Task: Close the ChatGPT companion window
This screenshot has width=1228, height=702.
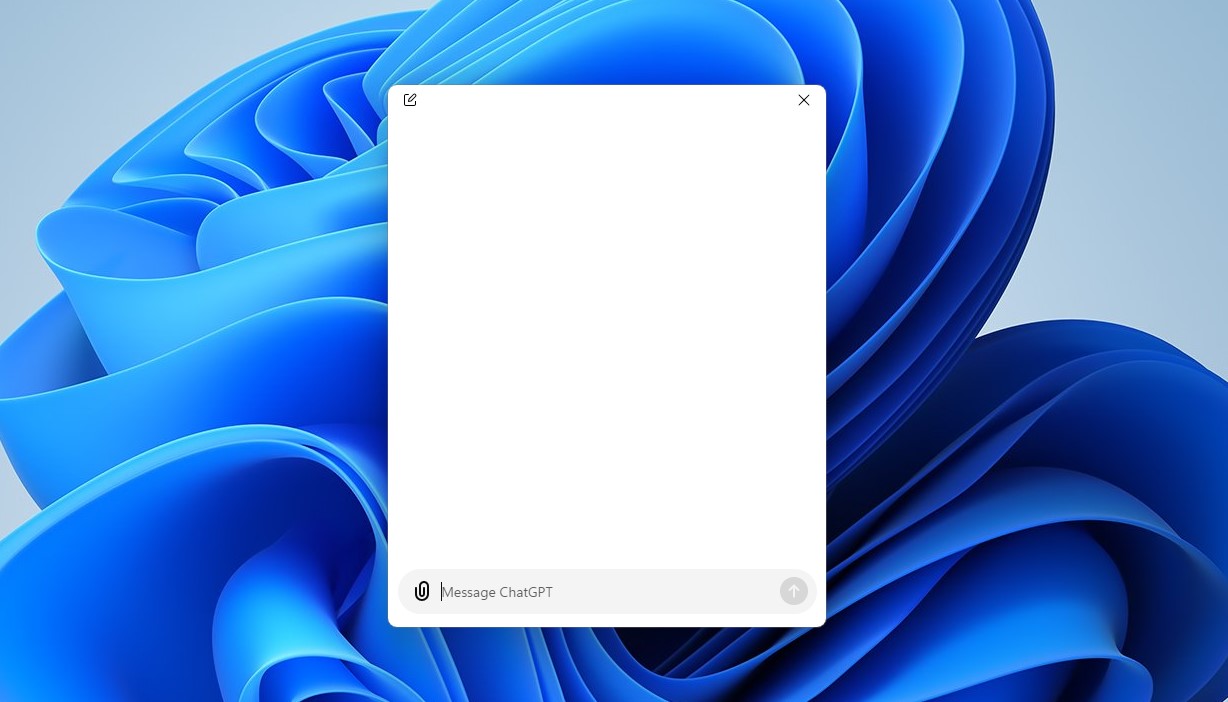Action: pos(804,100)
